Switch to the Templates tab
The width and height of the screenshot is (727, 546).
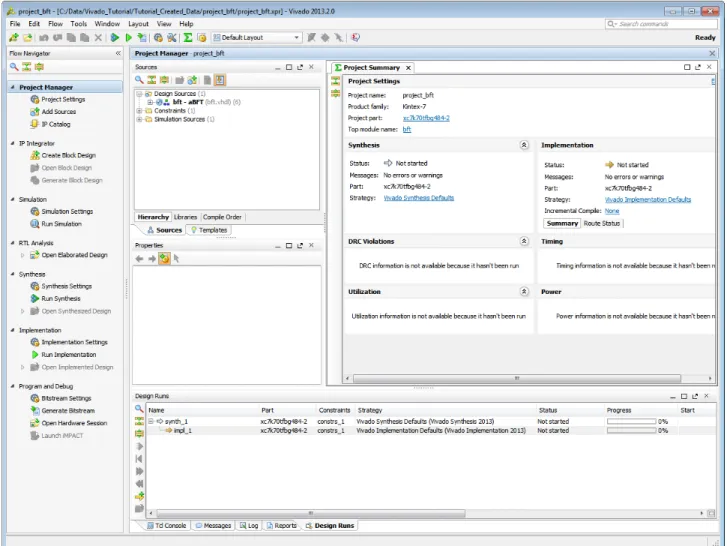click(x=209, y=230)
